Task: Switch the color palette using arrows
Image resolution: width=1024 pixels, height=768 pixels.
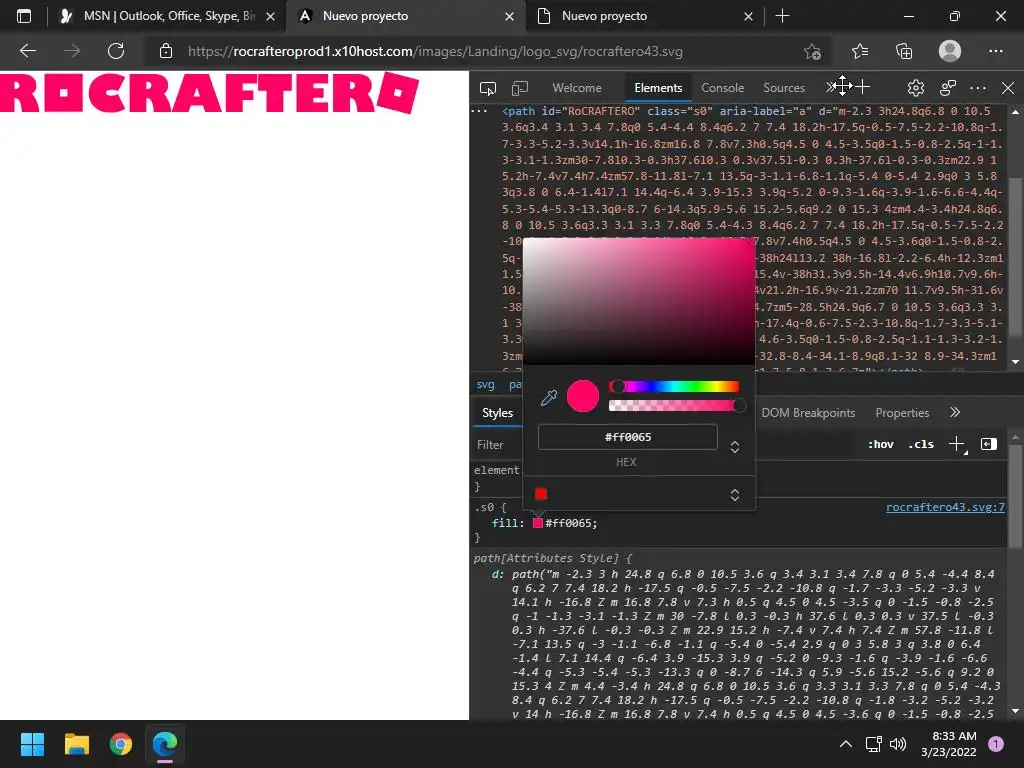Action: coord(735,495)
